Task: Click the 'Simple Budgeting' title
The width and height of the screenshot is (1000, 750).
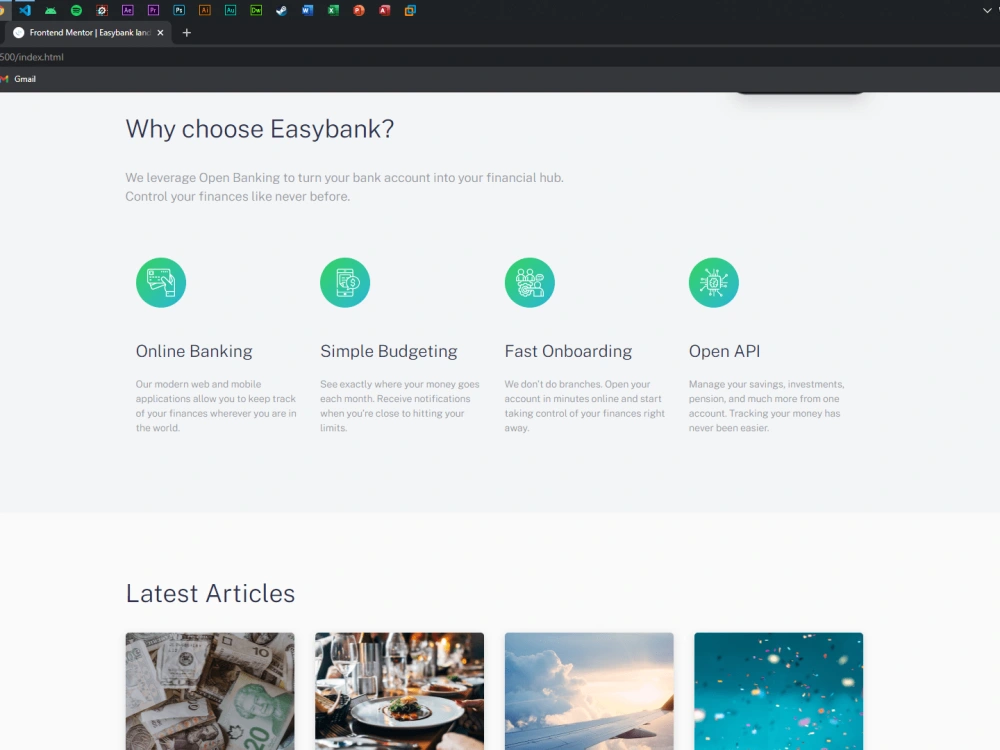Action: (388, 351)
